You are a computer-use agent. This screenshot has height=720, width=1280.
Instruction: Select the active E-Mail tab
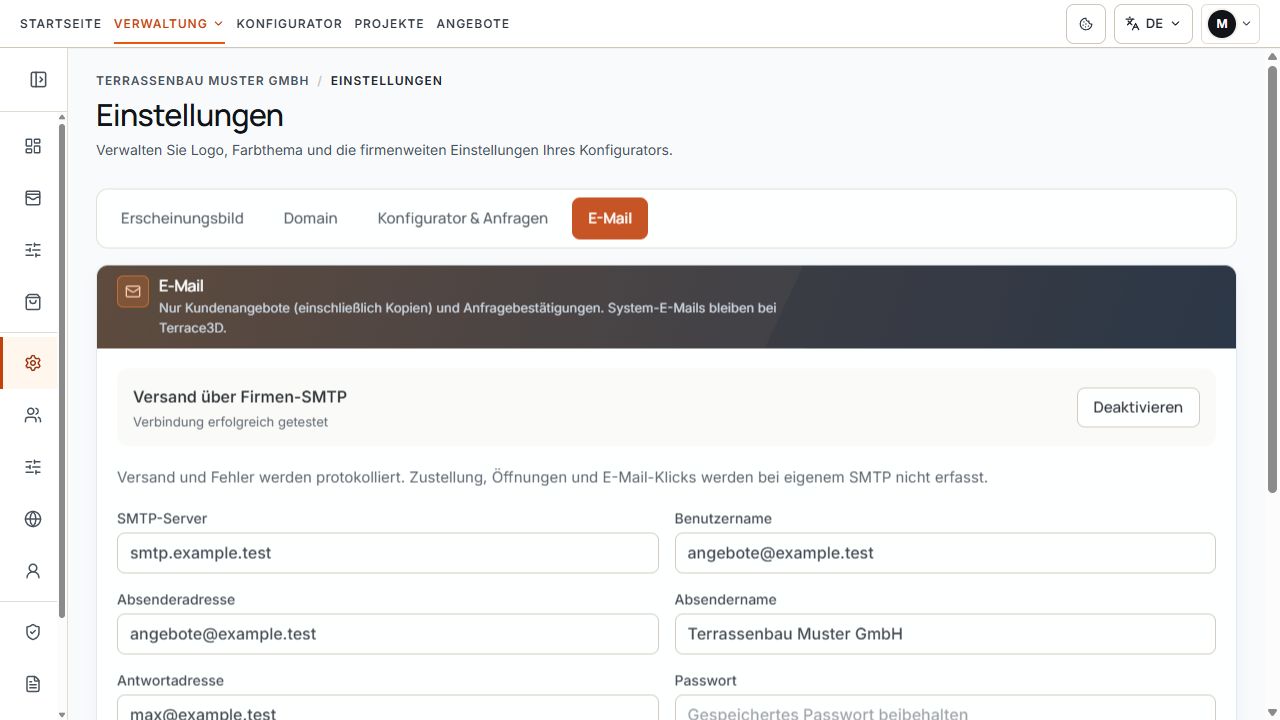[610, 219]
